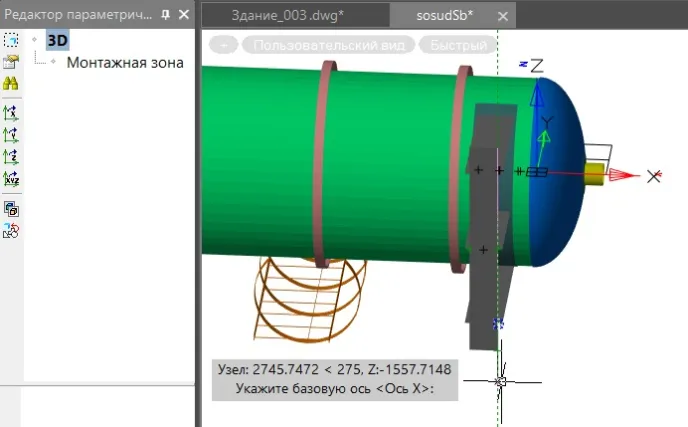This screenshot has height=427, width=688.
Task: Switch to the Здание_003.dwg tab
Action: 287,16
